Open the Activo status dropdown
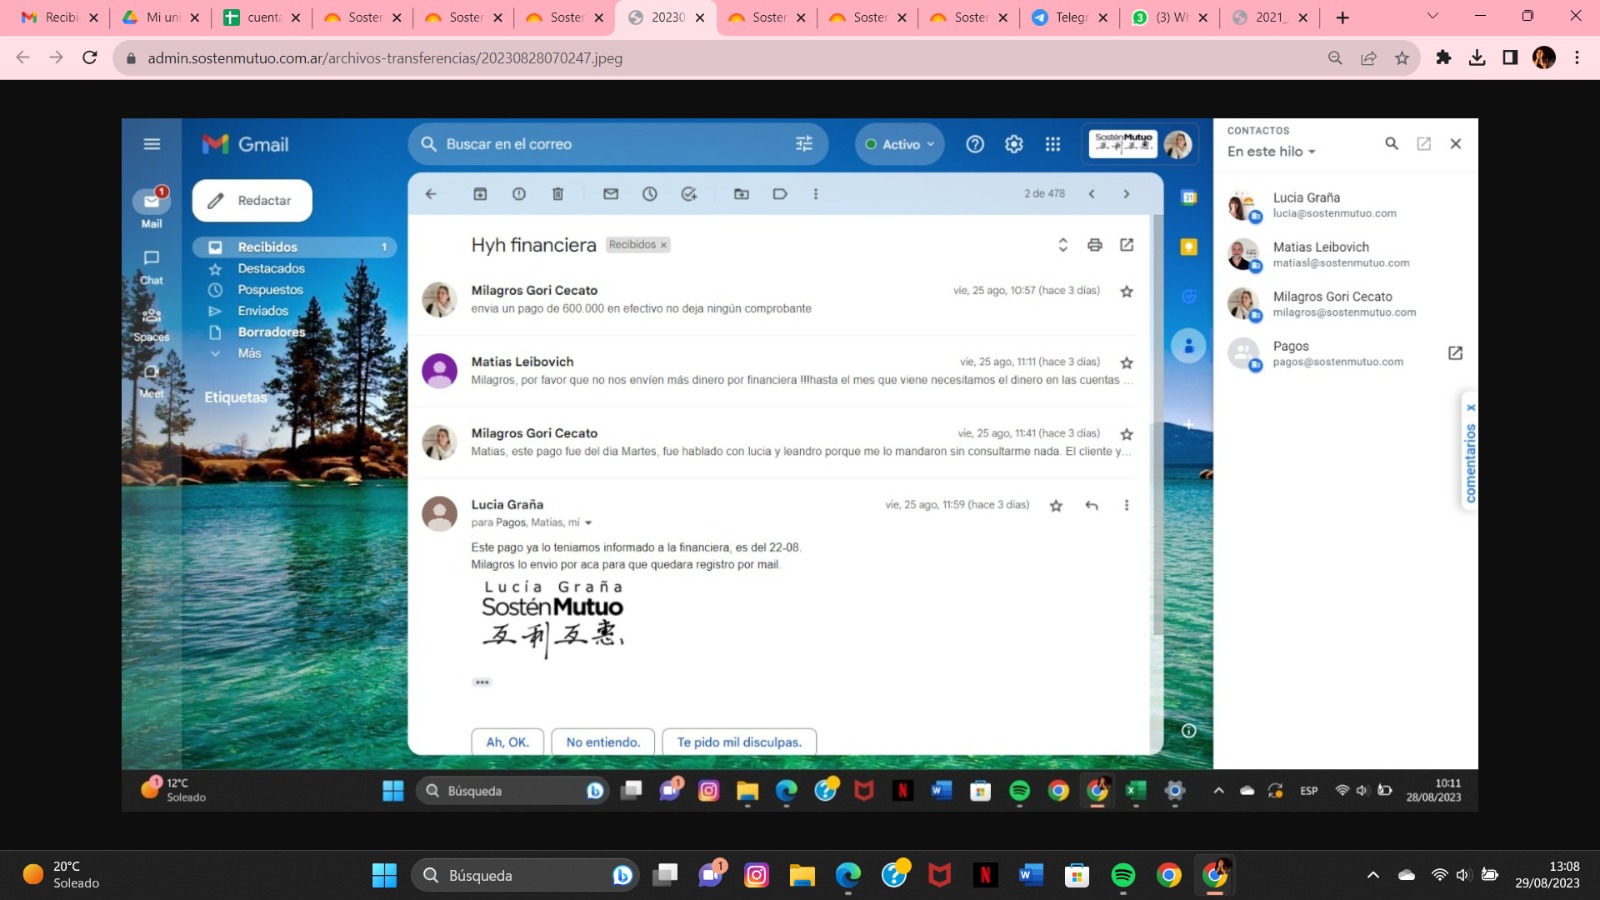The width and height of the screenshot is (1600, 900). pyautogui.click(x=900, y=144)
